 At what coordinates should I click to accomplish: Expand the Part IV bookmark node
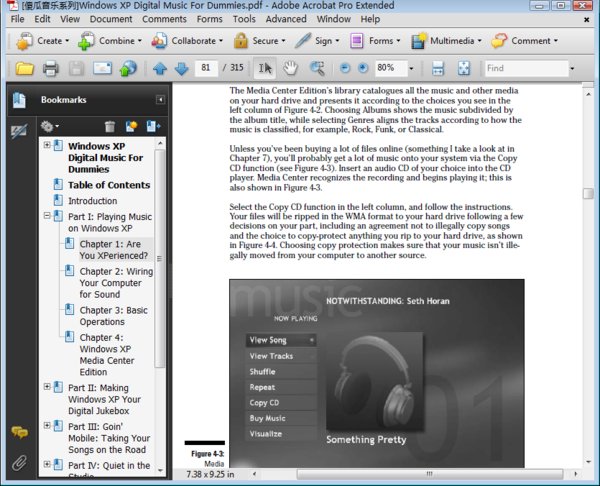click(47, 464)
